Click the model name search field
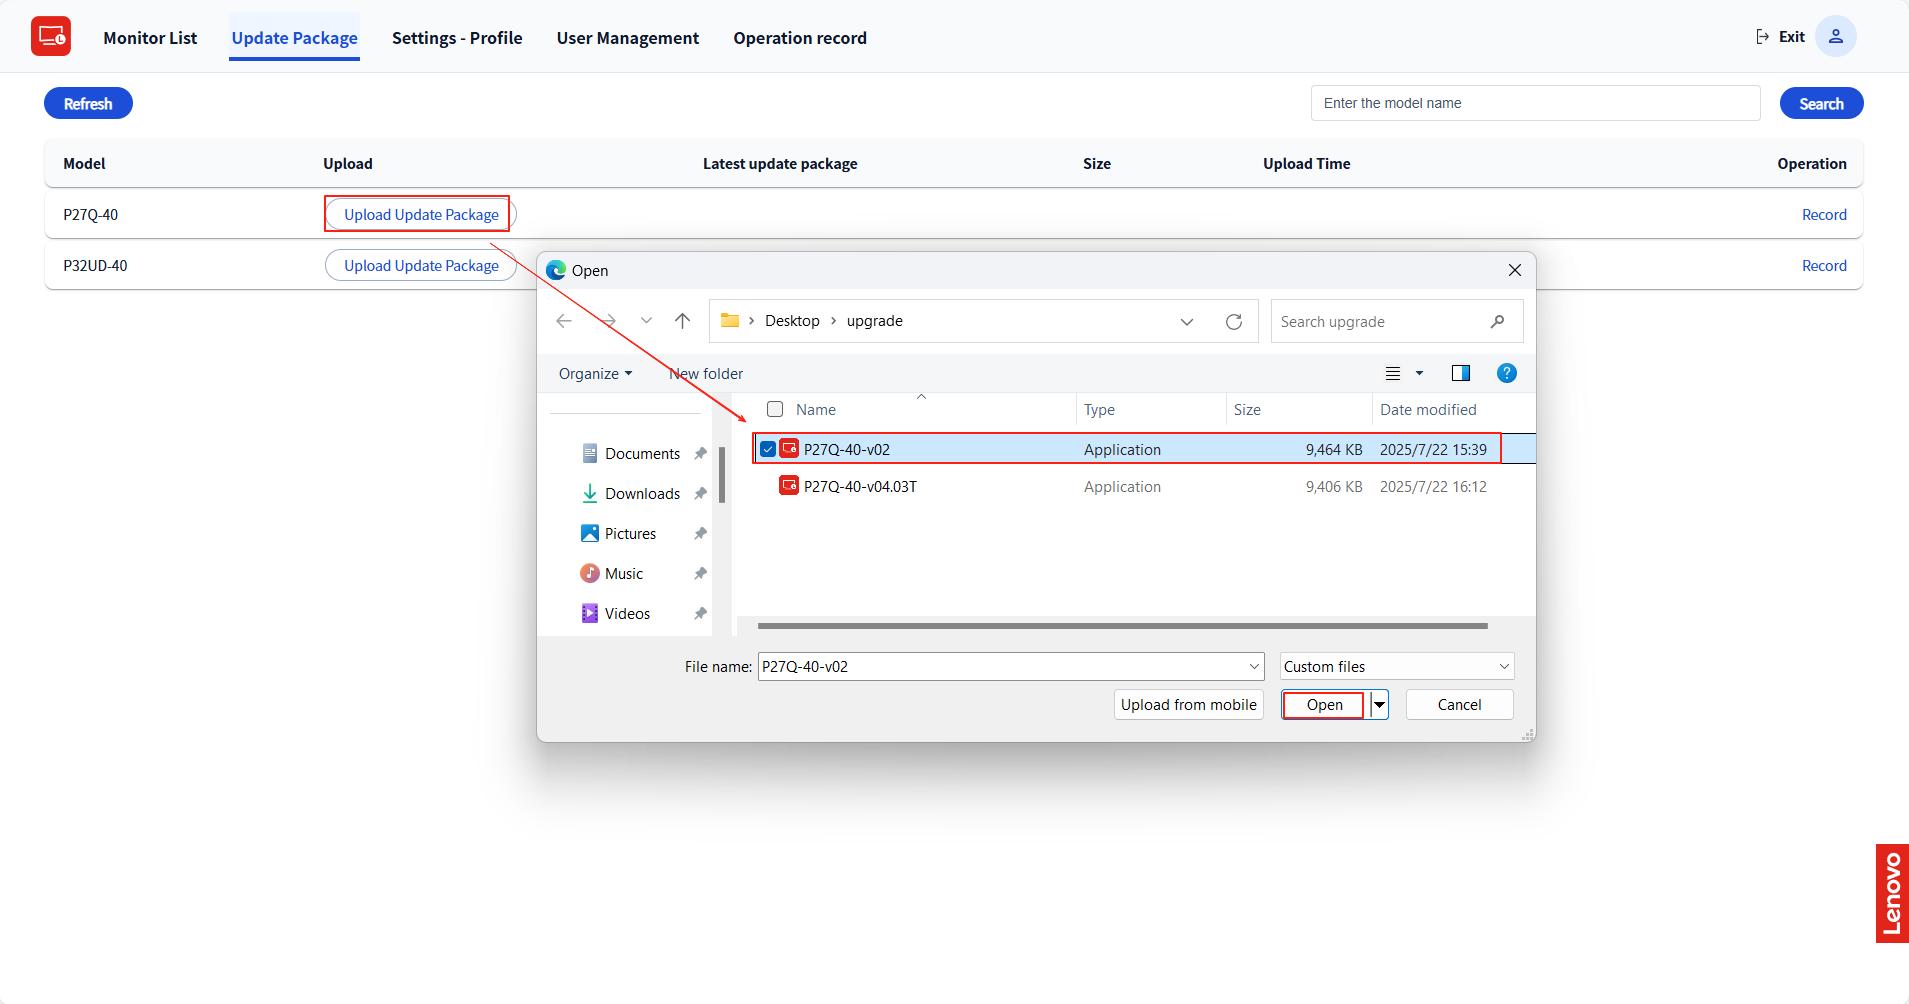Image resolution: width=1909 pixels, height=1004 pixels. pyautogui.click(x=1534, y=103)
